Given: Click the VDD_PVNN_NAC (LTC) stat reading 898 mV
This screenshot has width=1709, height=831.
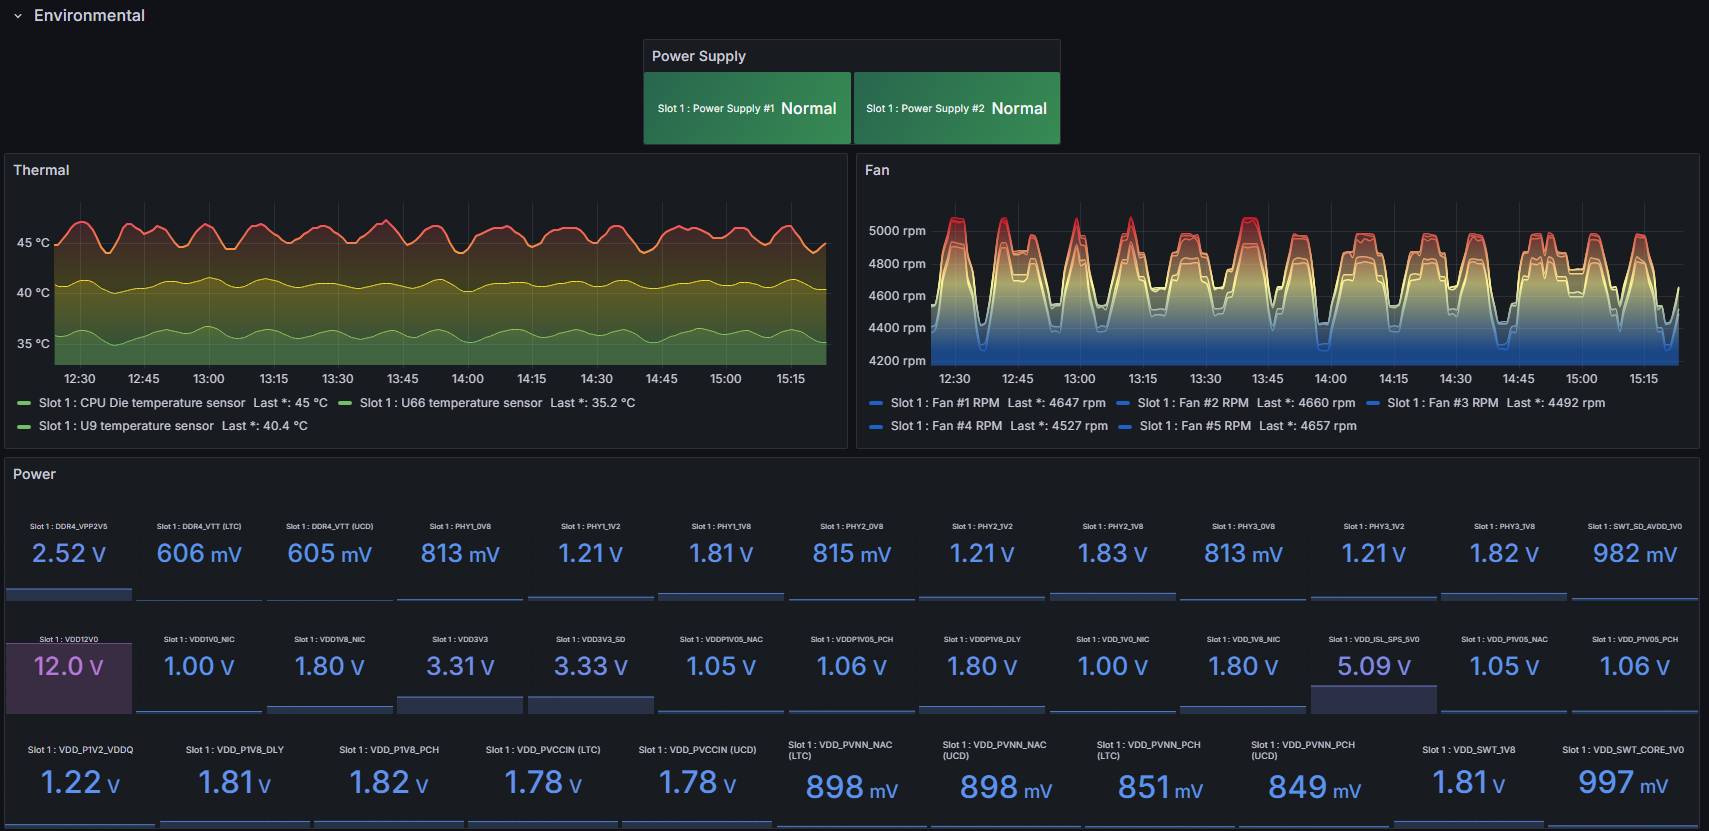Looking at the screenshot, I should pos(852,787).
